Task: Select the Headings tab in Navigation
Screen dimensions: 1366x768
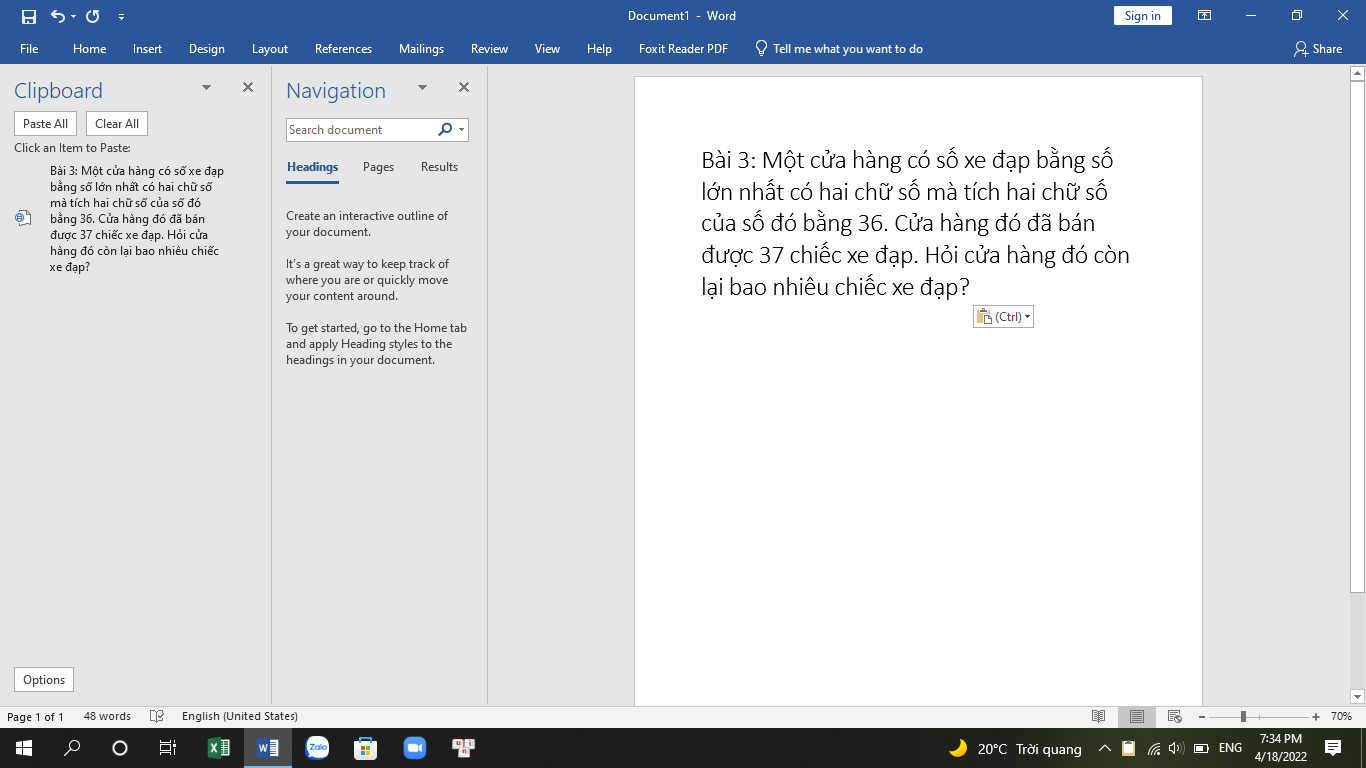Action: tap(312, 167)
